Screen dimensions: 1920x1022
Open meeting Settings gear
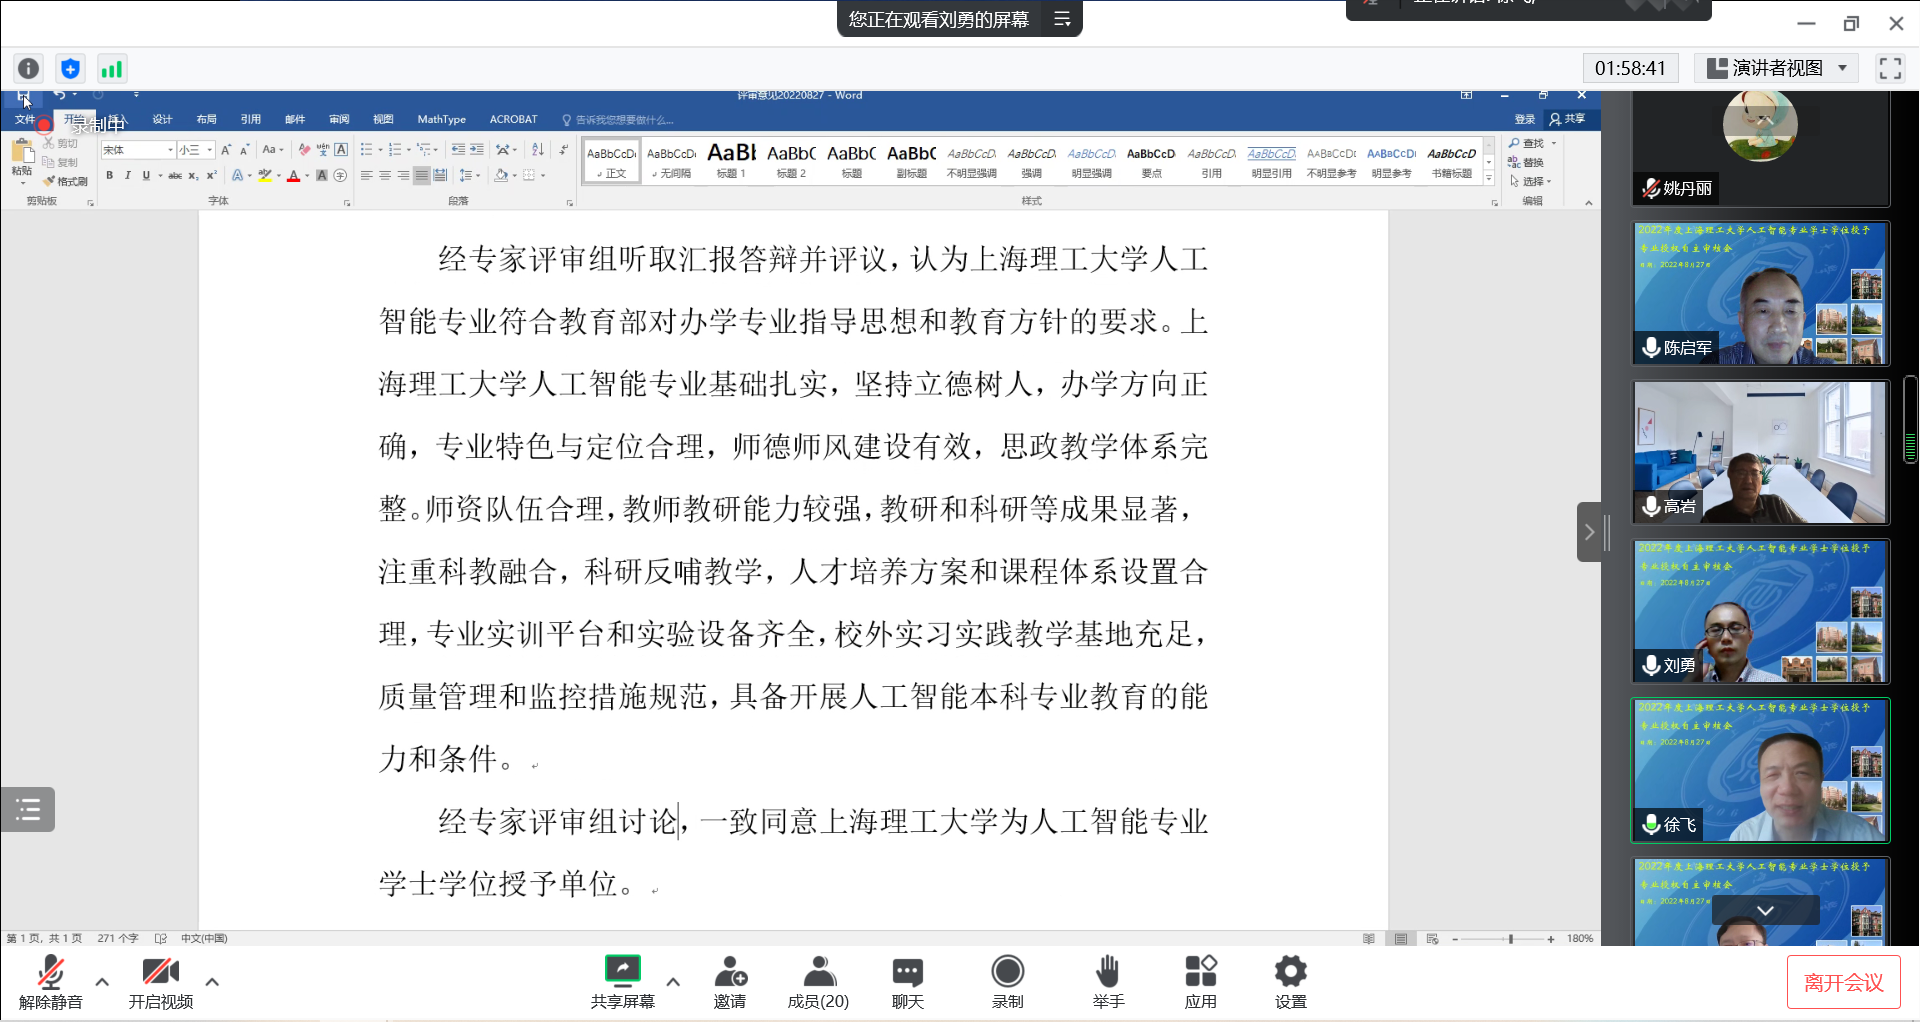coord(1290,981)
